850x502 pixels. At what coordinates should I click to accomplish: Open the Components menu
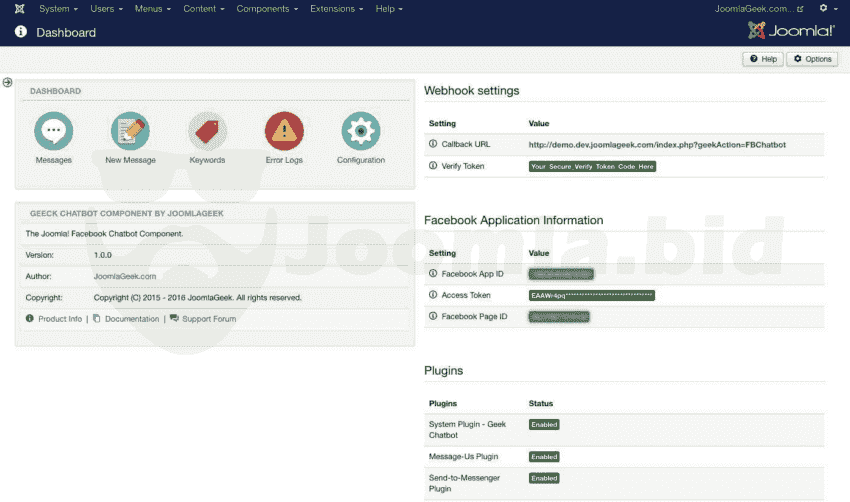(x=267, y=9)
